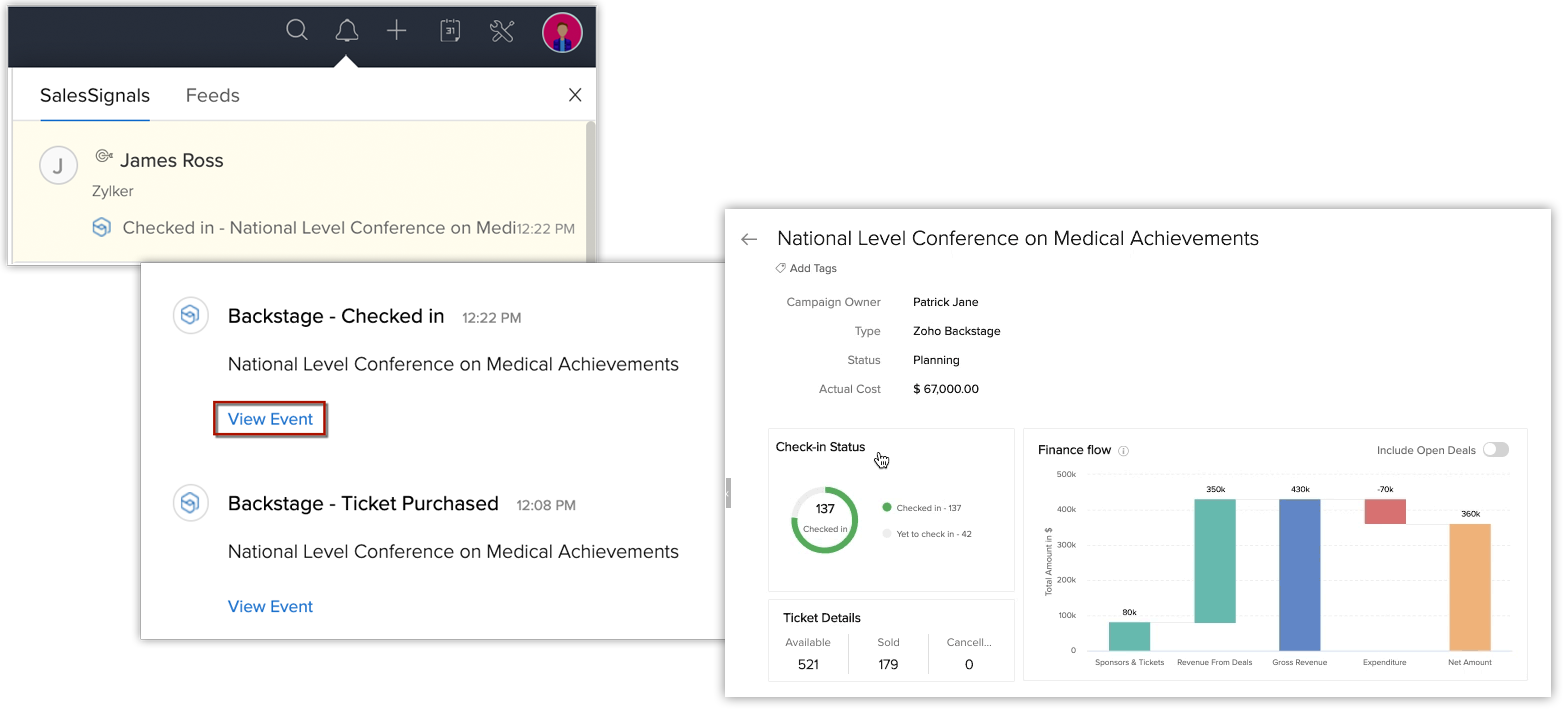The width and height of the screenshot is (1563, 709).
Task: Click the Available tickets count 521
Action: coord(808,664)
